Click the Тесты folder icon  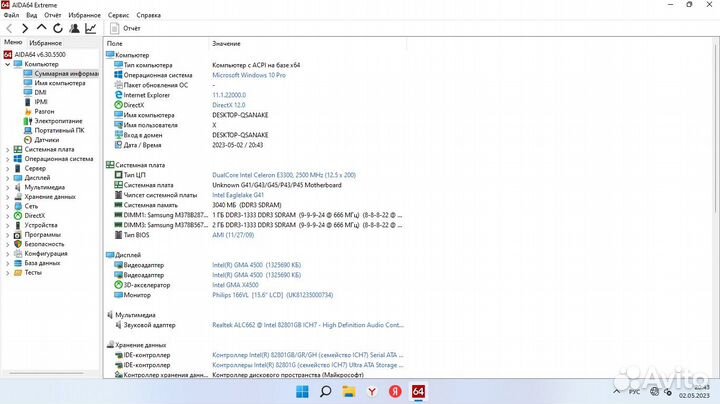coord(18,273)
